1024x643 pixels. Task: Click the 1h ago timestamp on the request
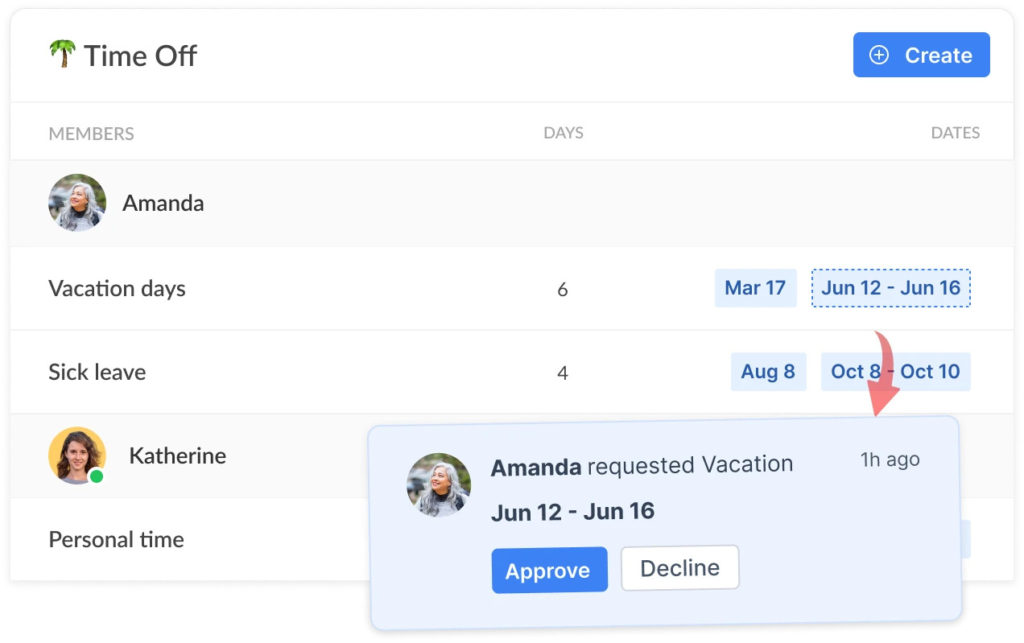889,460
